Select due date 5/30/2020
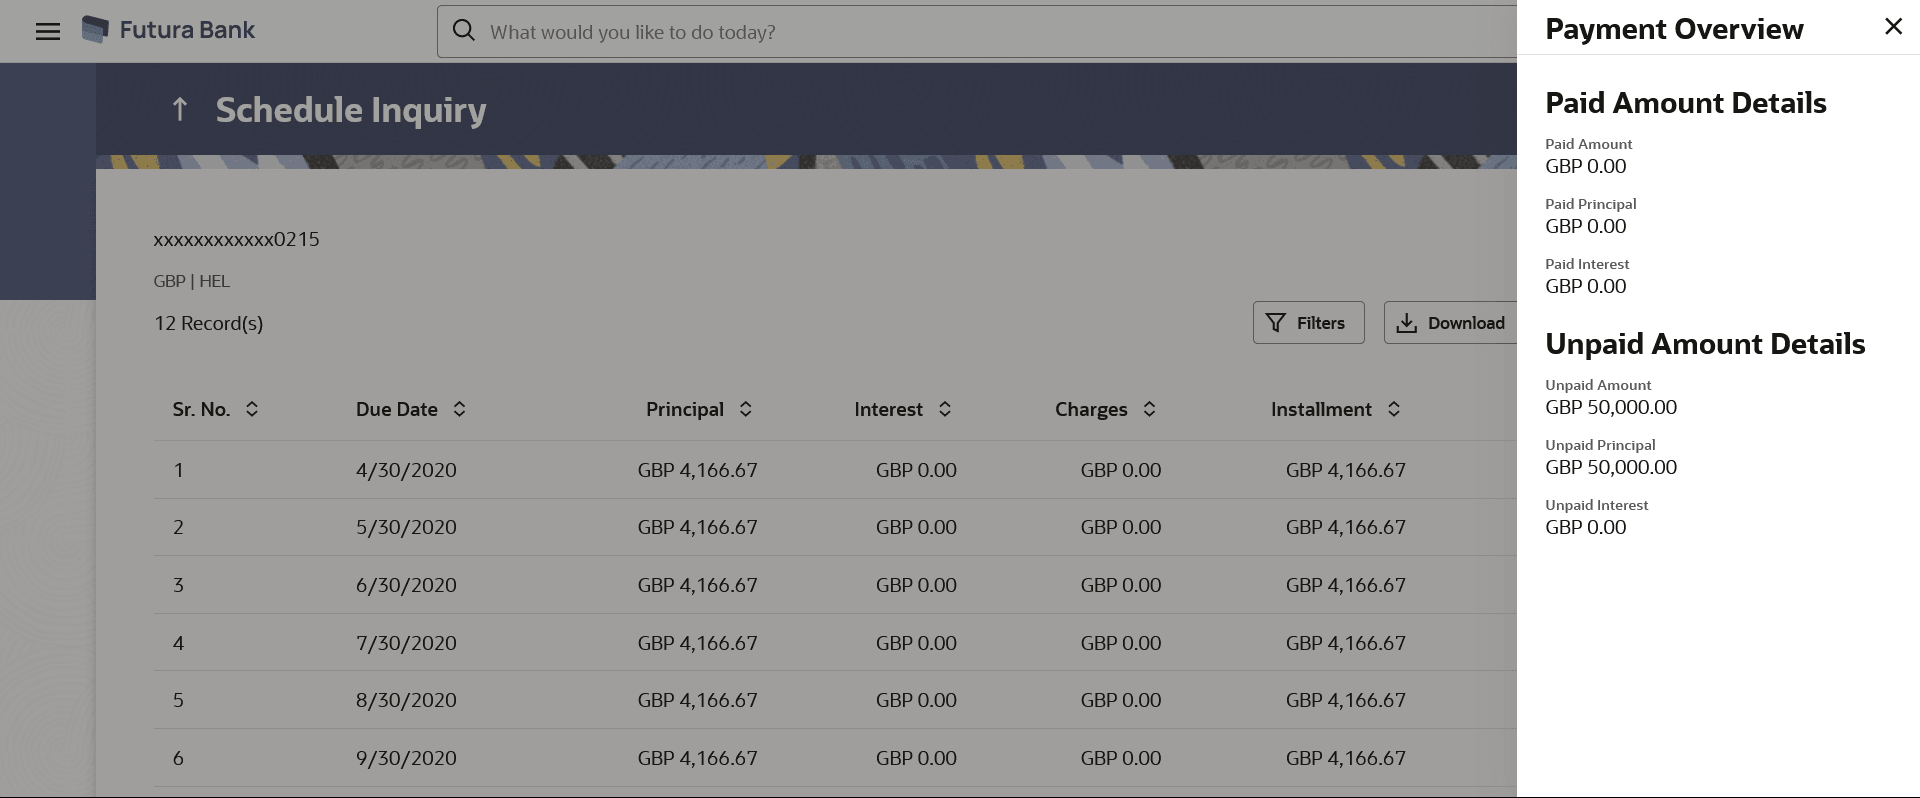 click(x=406, y=527)
